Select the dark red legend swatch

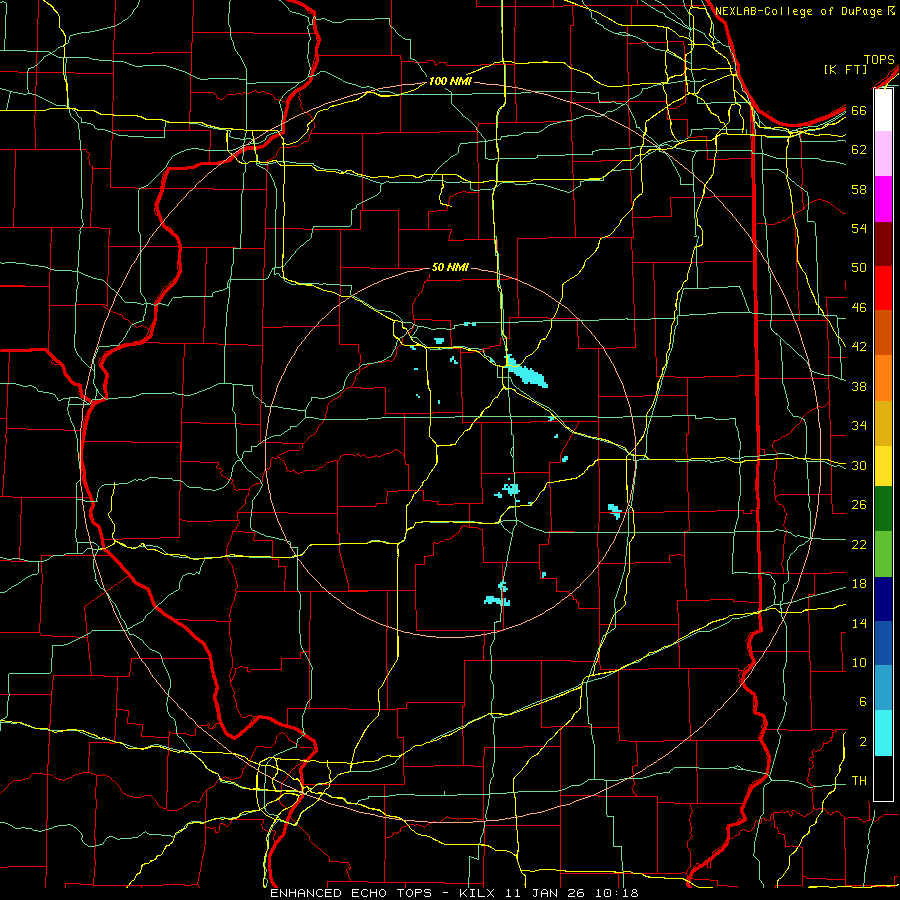coord(883,244)
